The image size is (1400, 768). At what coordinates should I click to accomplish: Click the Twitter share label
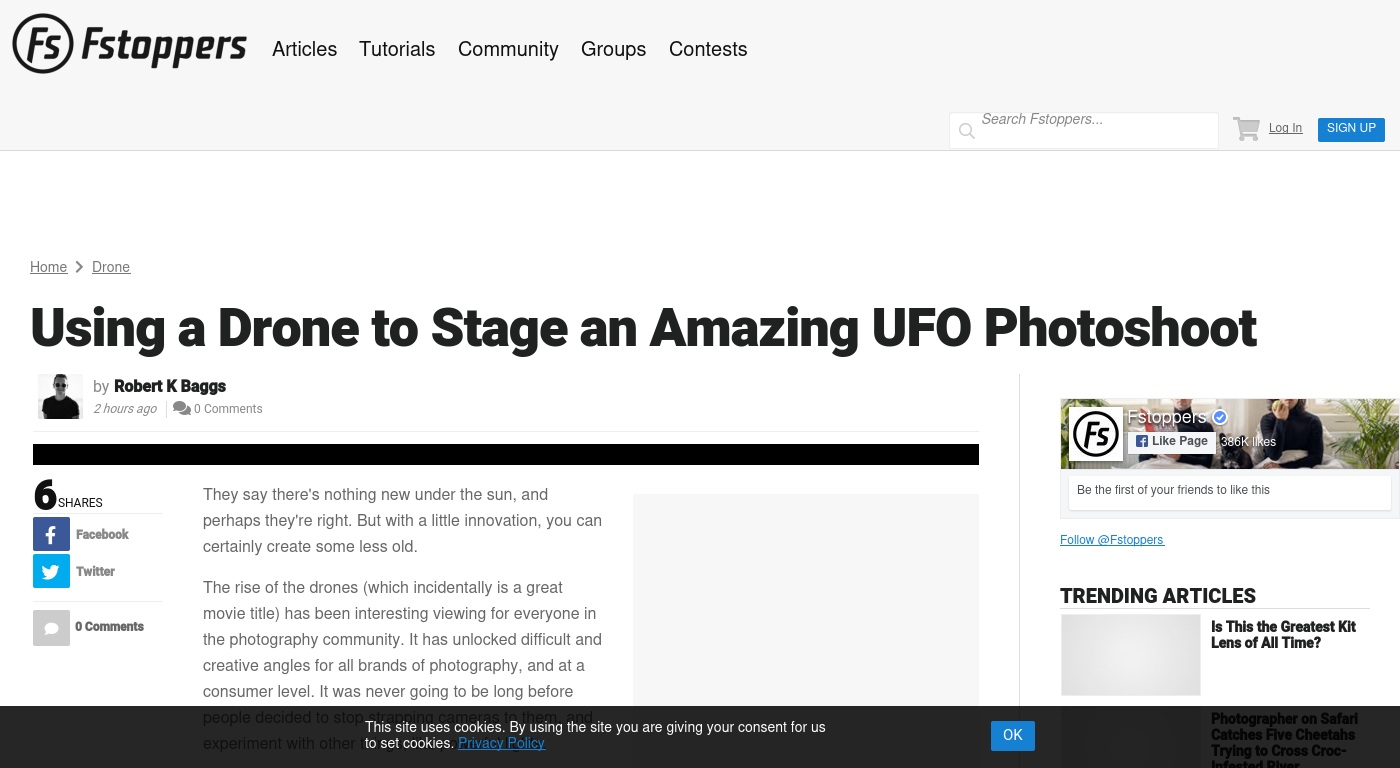tap(95, 571)
